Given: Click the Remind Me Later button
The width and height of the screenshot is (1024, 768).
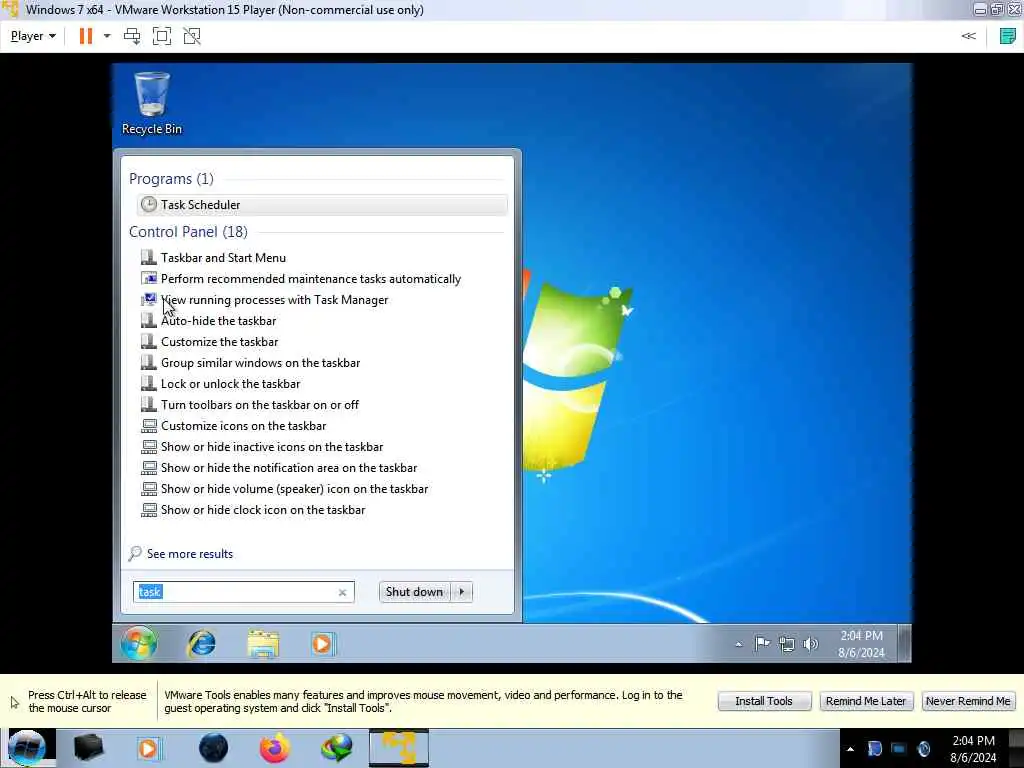Looking at the screenshot, I should 866,701.
